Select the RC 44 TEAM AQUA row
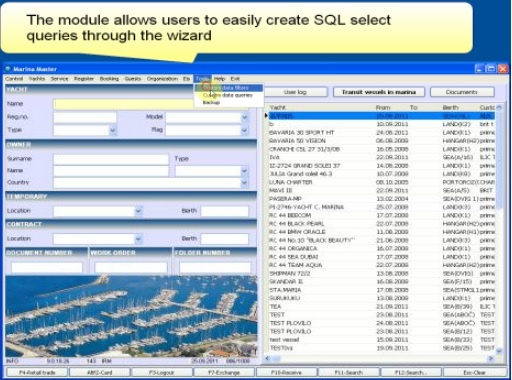The width and height of the screenshot is (512, 380). coord(382,265)
